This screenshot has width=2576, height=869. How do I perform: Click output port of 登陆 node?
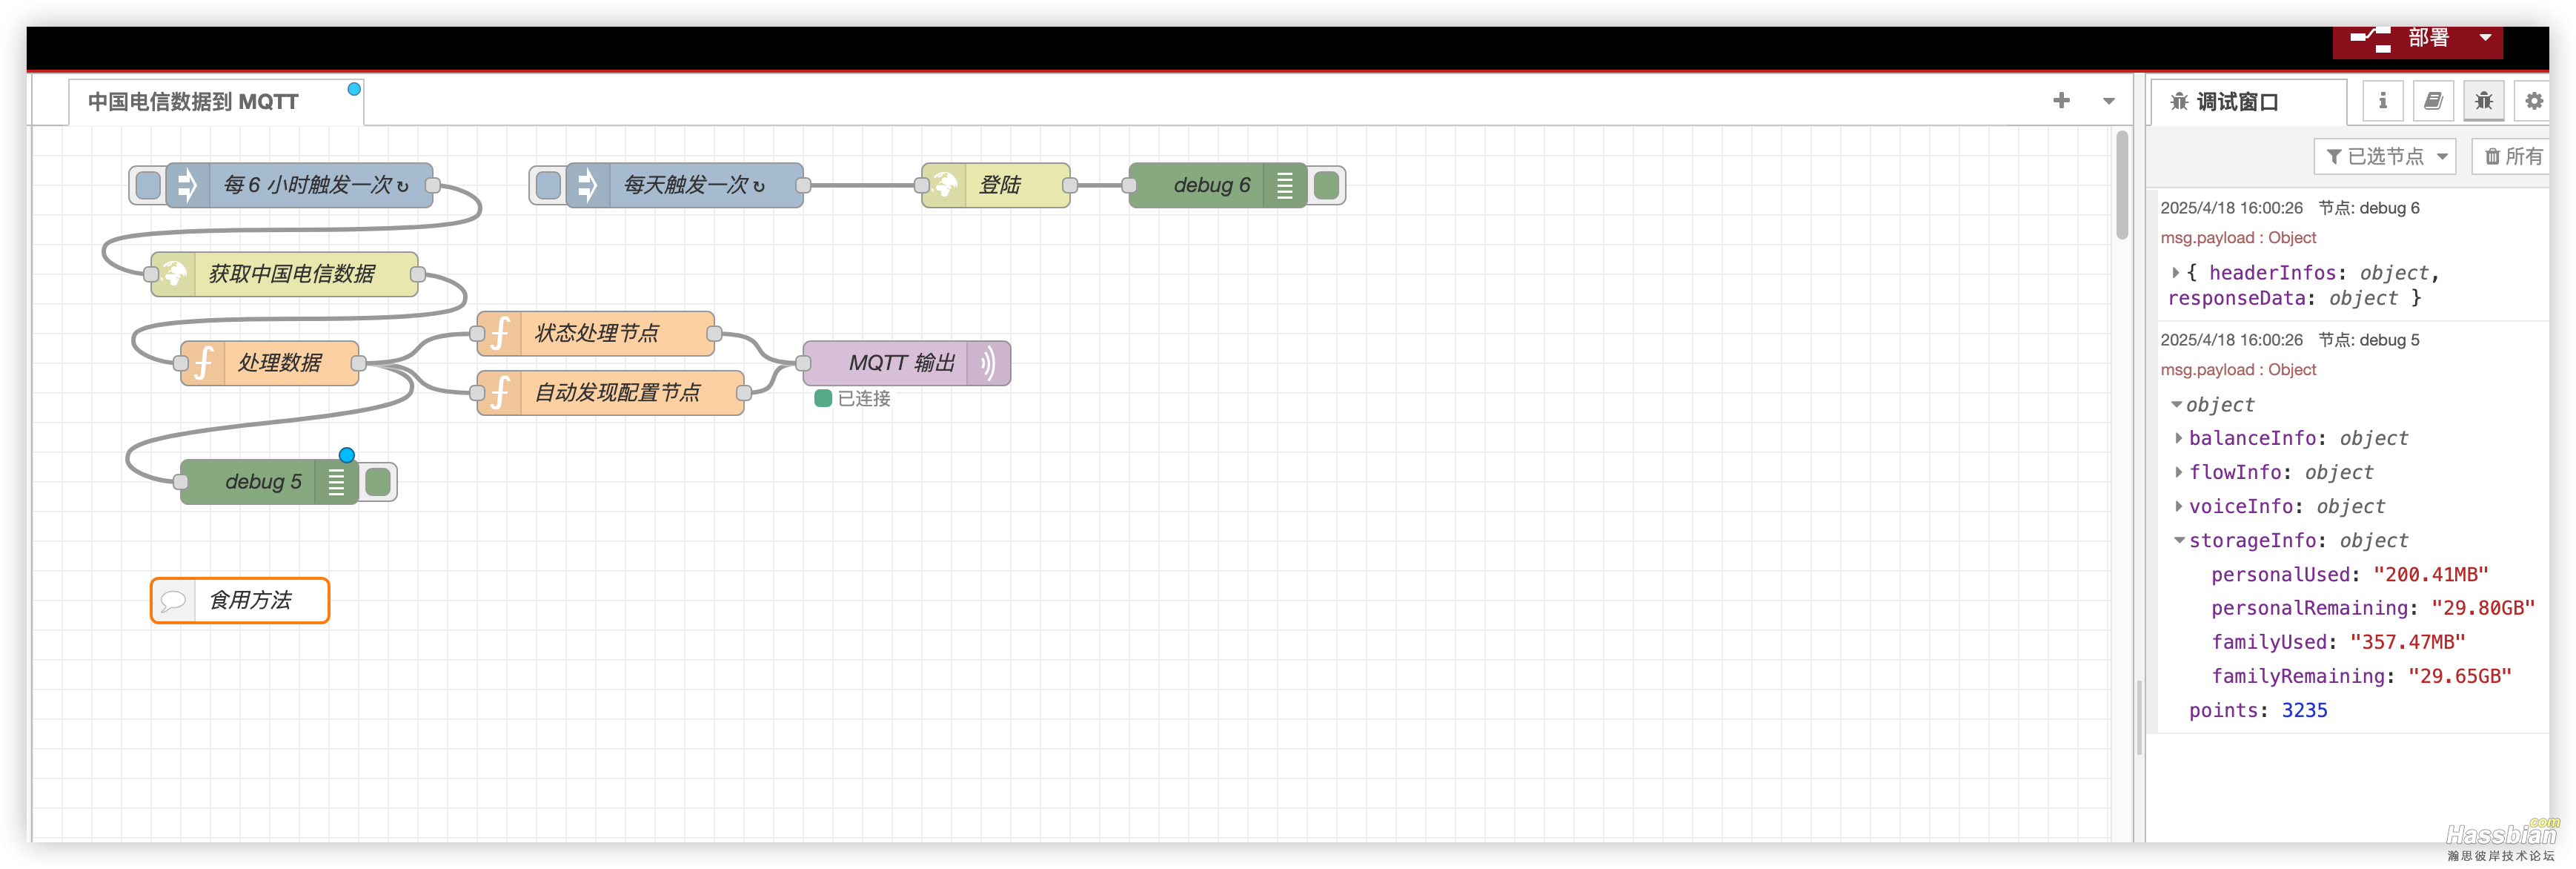1070,185
